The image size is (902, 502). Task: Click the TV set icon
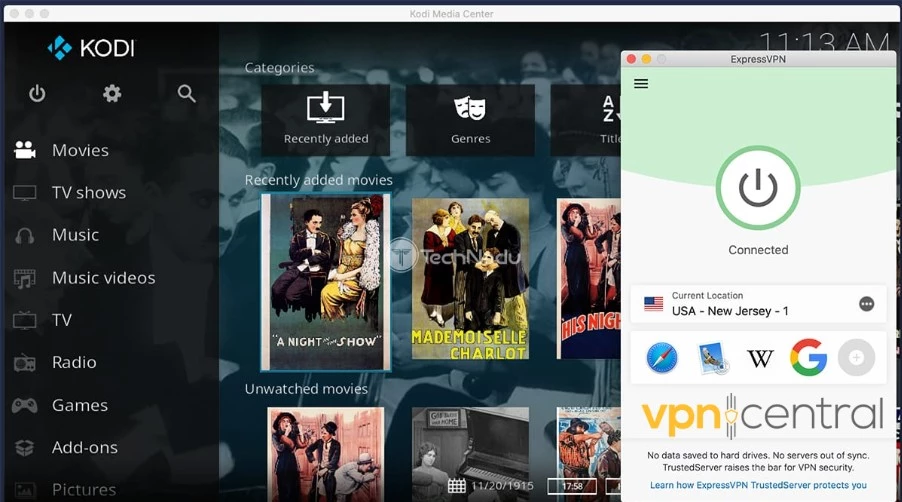(25, 320)
